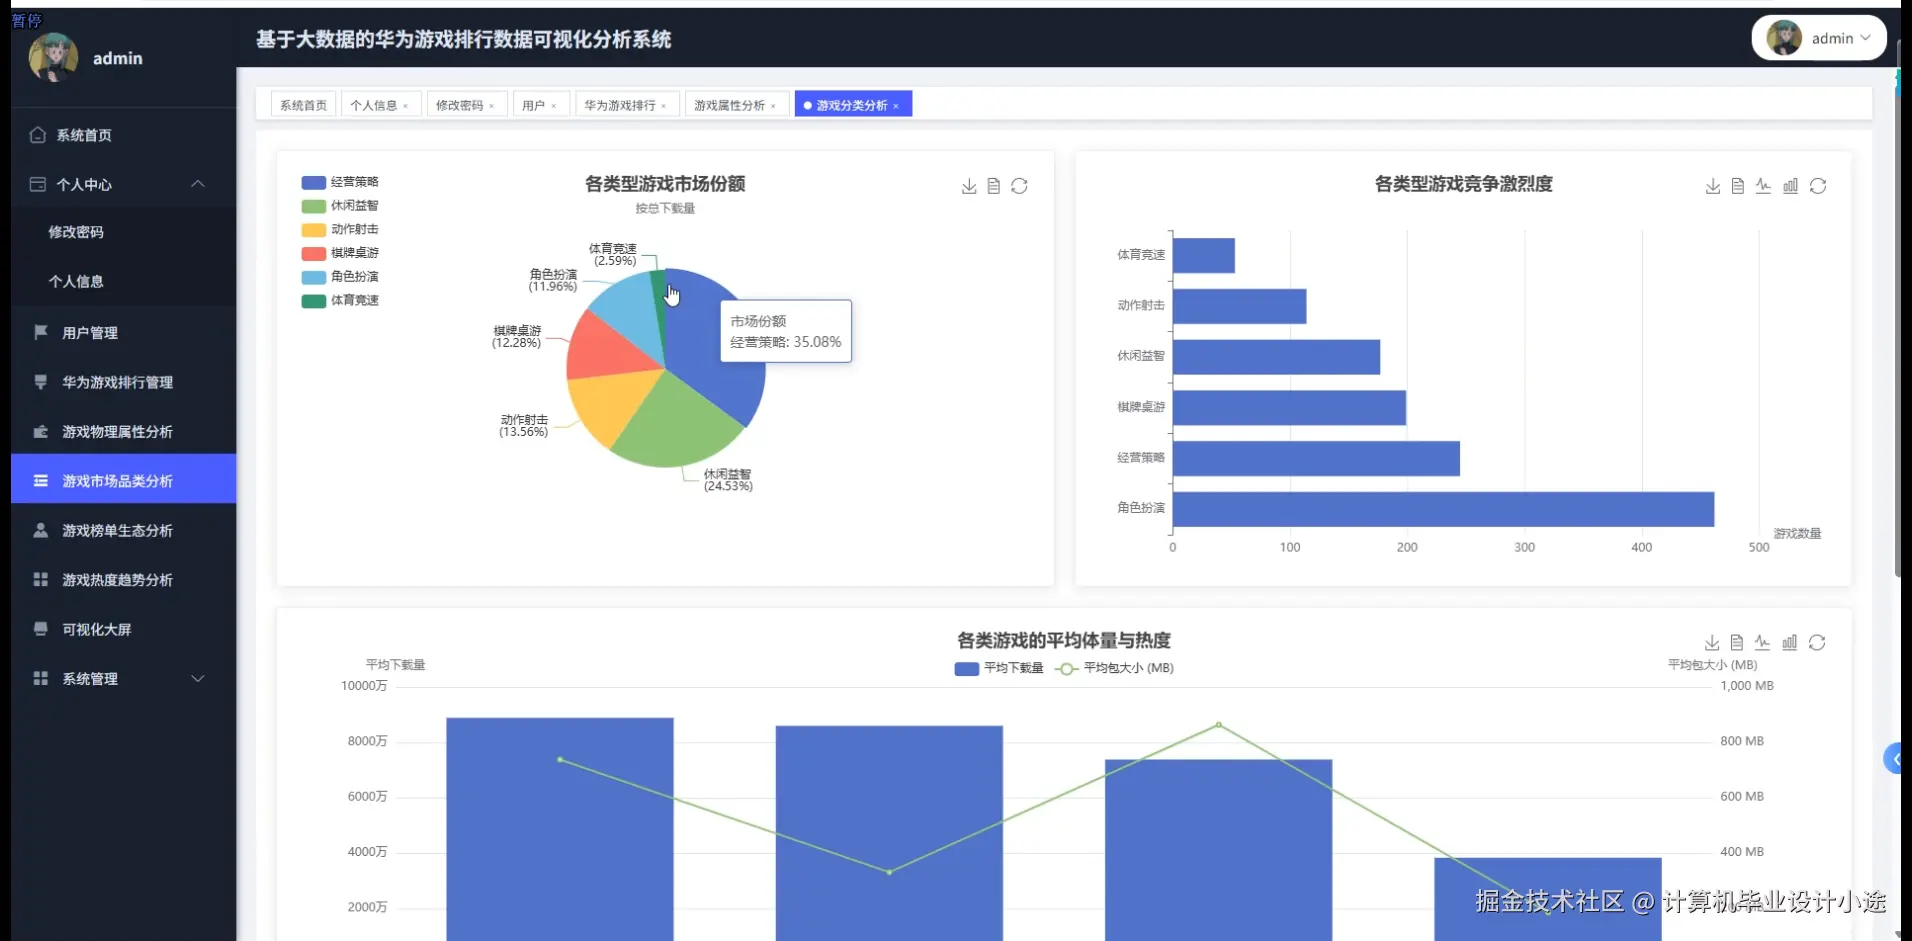Refresh the 各类型游戏市场份额 chart
The width and height of the screenshot is (1912, 941).
tap(1020, 186)
